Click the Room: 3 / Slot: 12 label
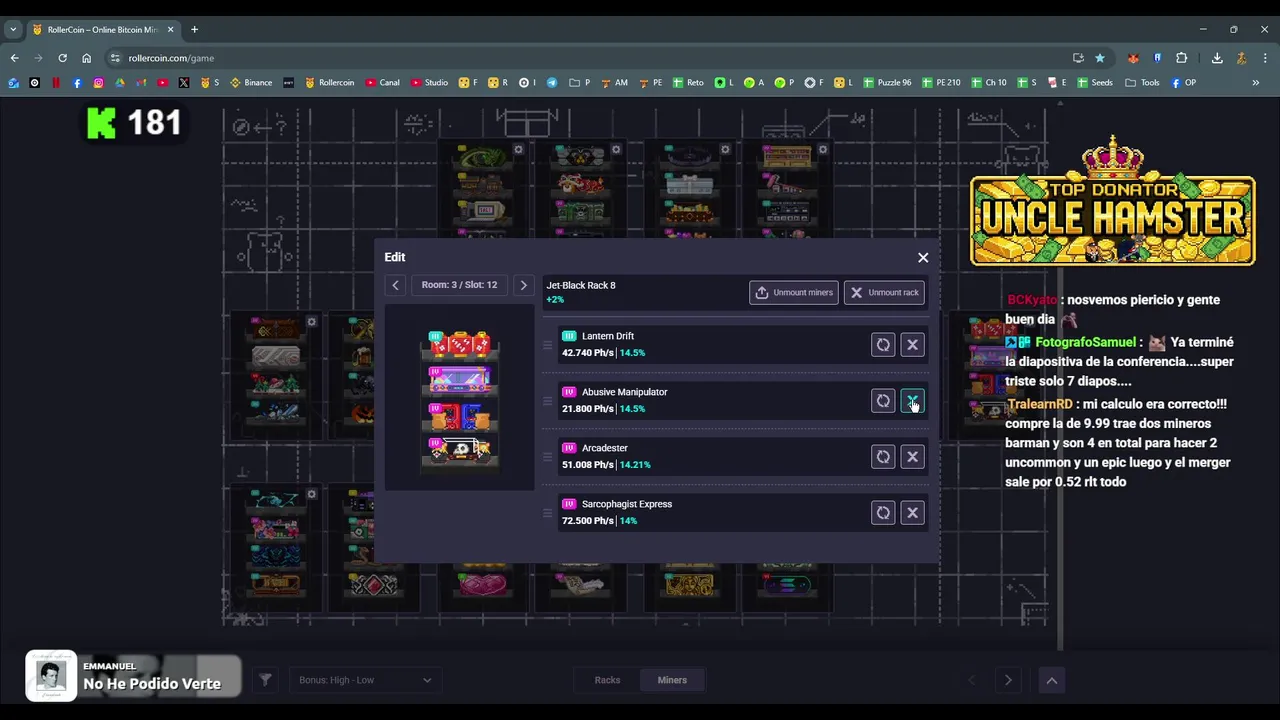Viewport: 1280px width, 720px height. (x=459, y=285)
